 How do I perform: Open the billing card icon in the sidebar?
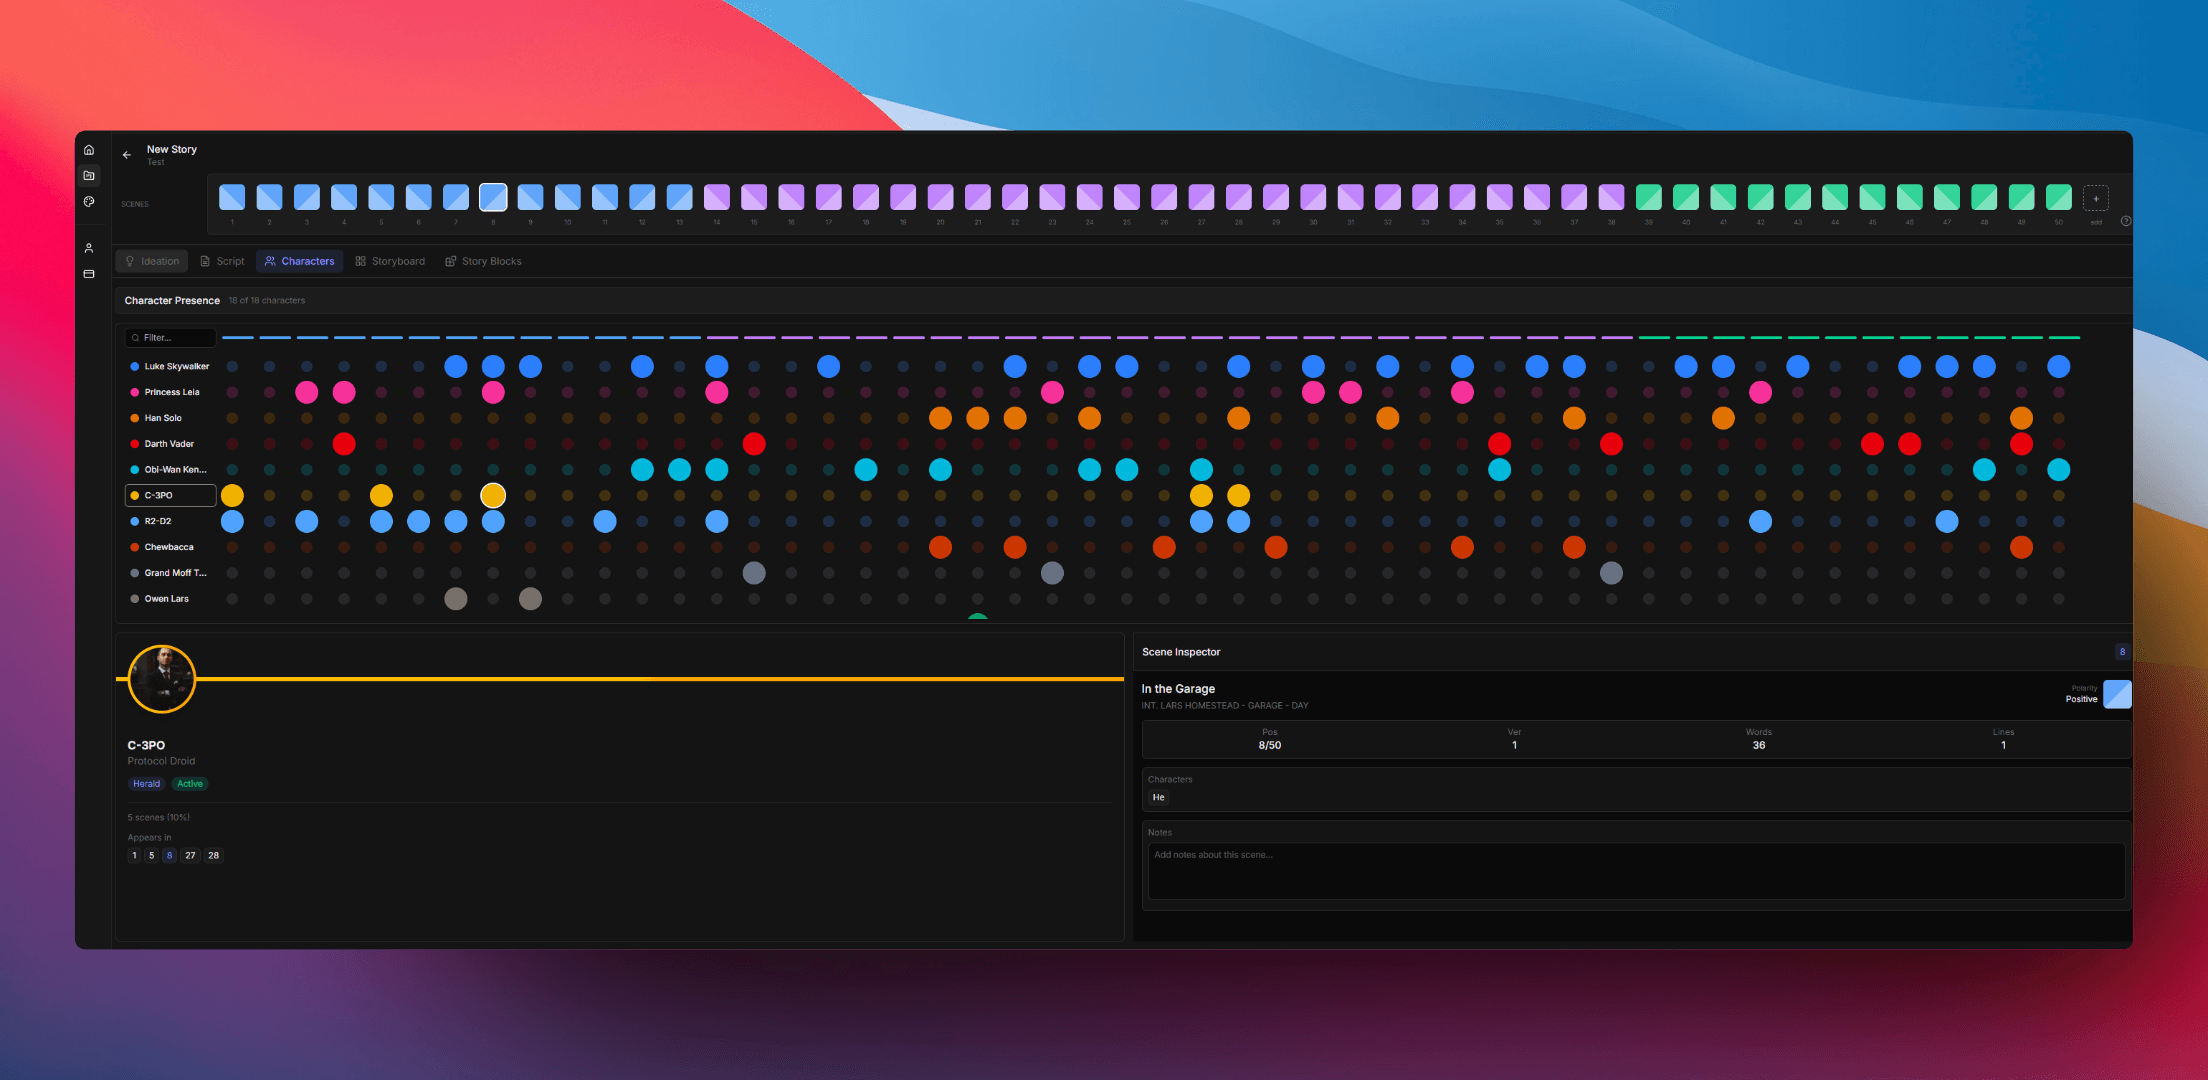click(x=89, y=274)
